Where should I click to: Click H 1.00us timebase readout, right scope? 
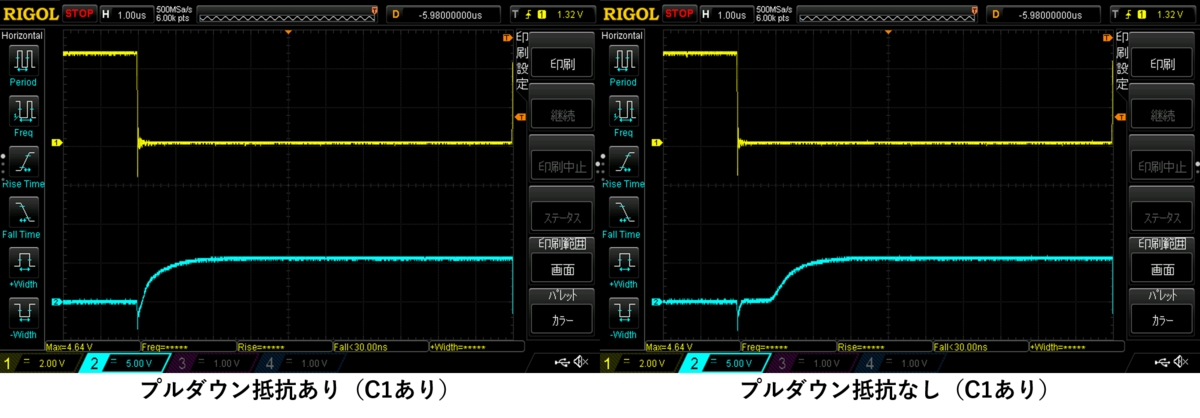click(728, 14)
